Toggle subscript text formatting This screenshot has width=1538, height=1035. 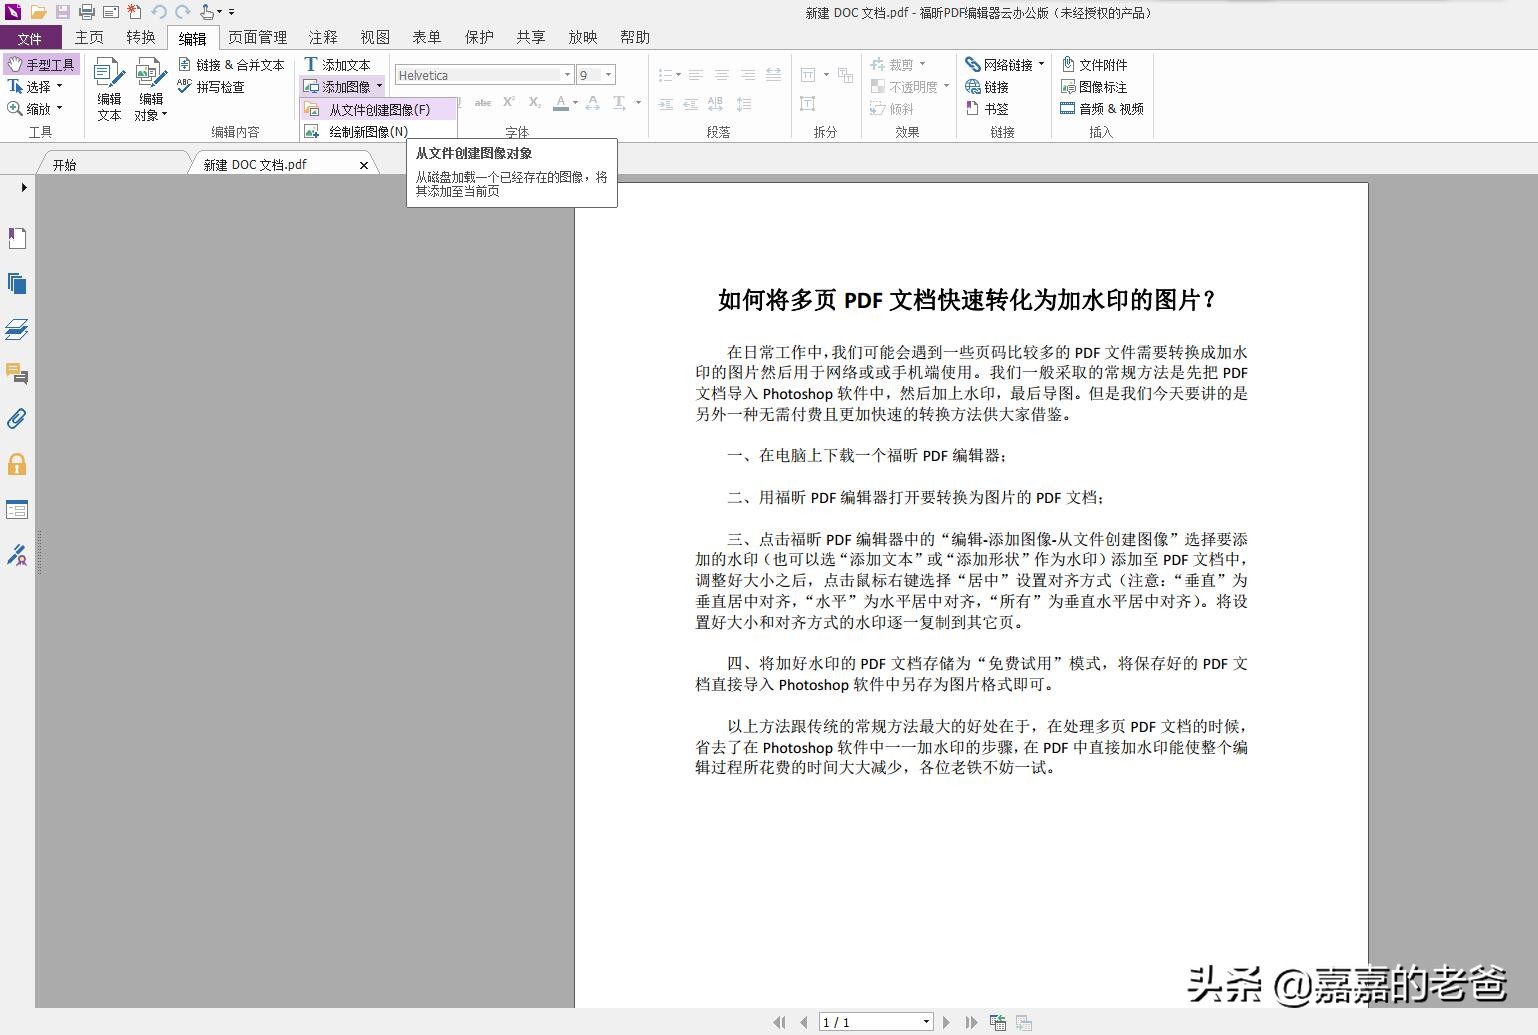[x=534, y=103]
